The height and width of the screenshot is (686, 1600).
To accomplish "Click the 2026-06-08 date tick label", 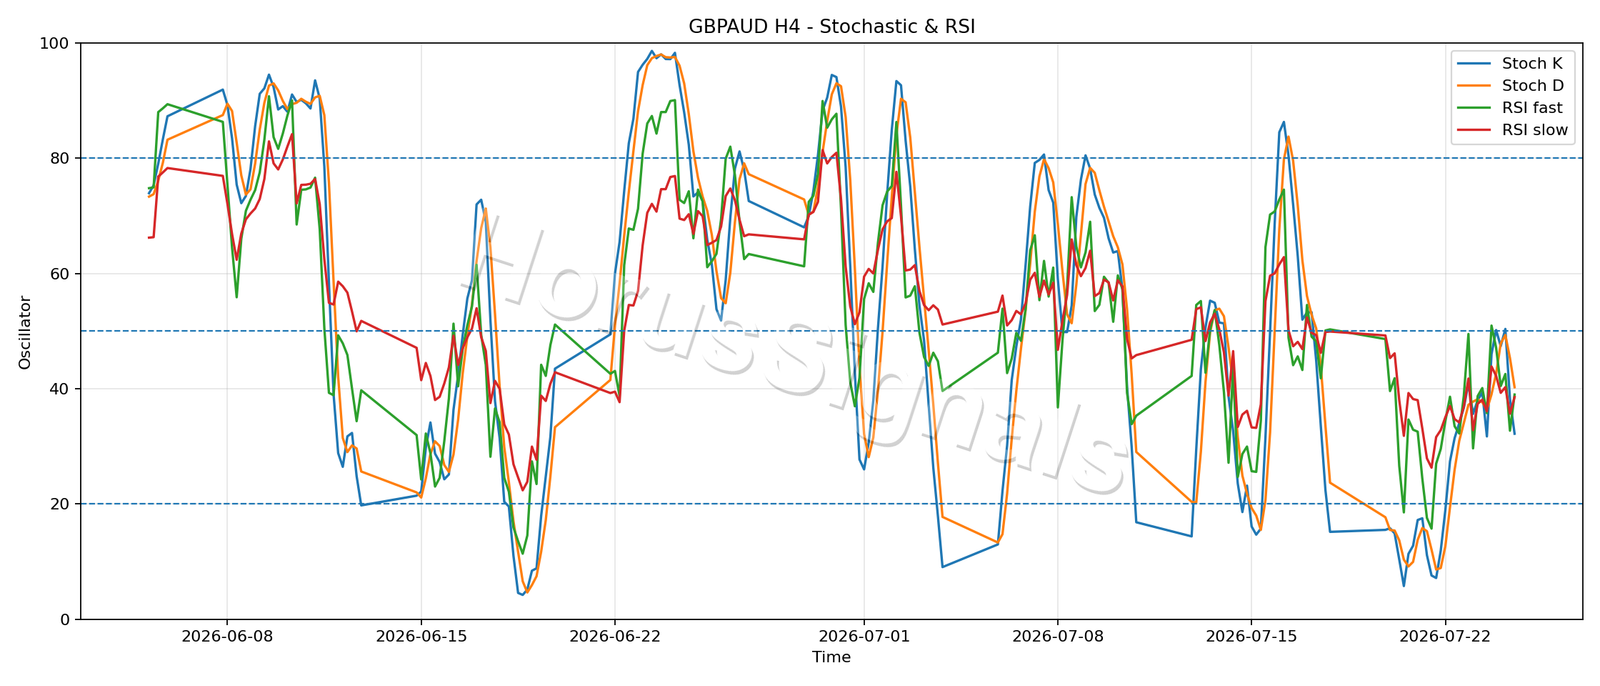I will coord(226,636).
